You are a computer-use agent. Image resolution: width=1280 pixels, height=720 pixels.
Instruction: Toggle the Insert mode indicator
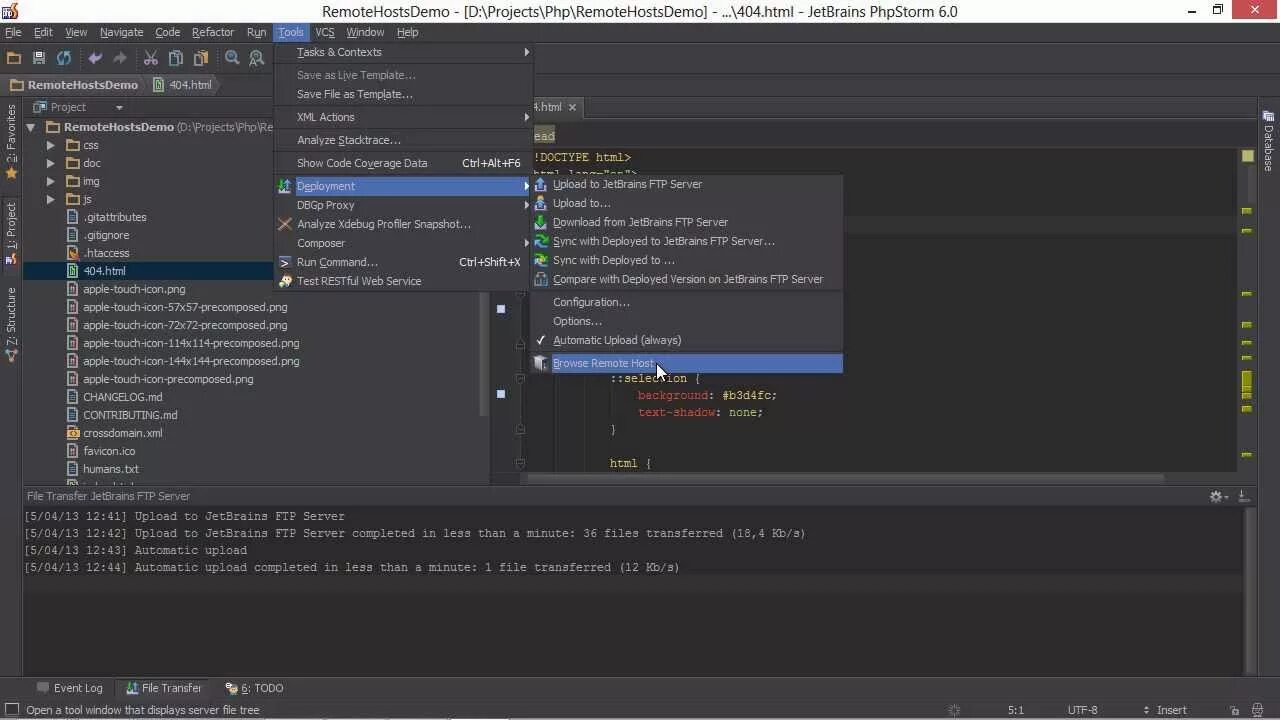[x=1171, y=710]
